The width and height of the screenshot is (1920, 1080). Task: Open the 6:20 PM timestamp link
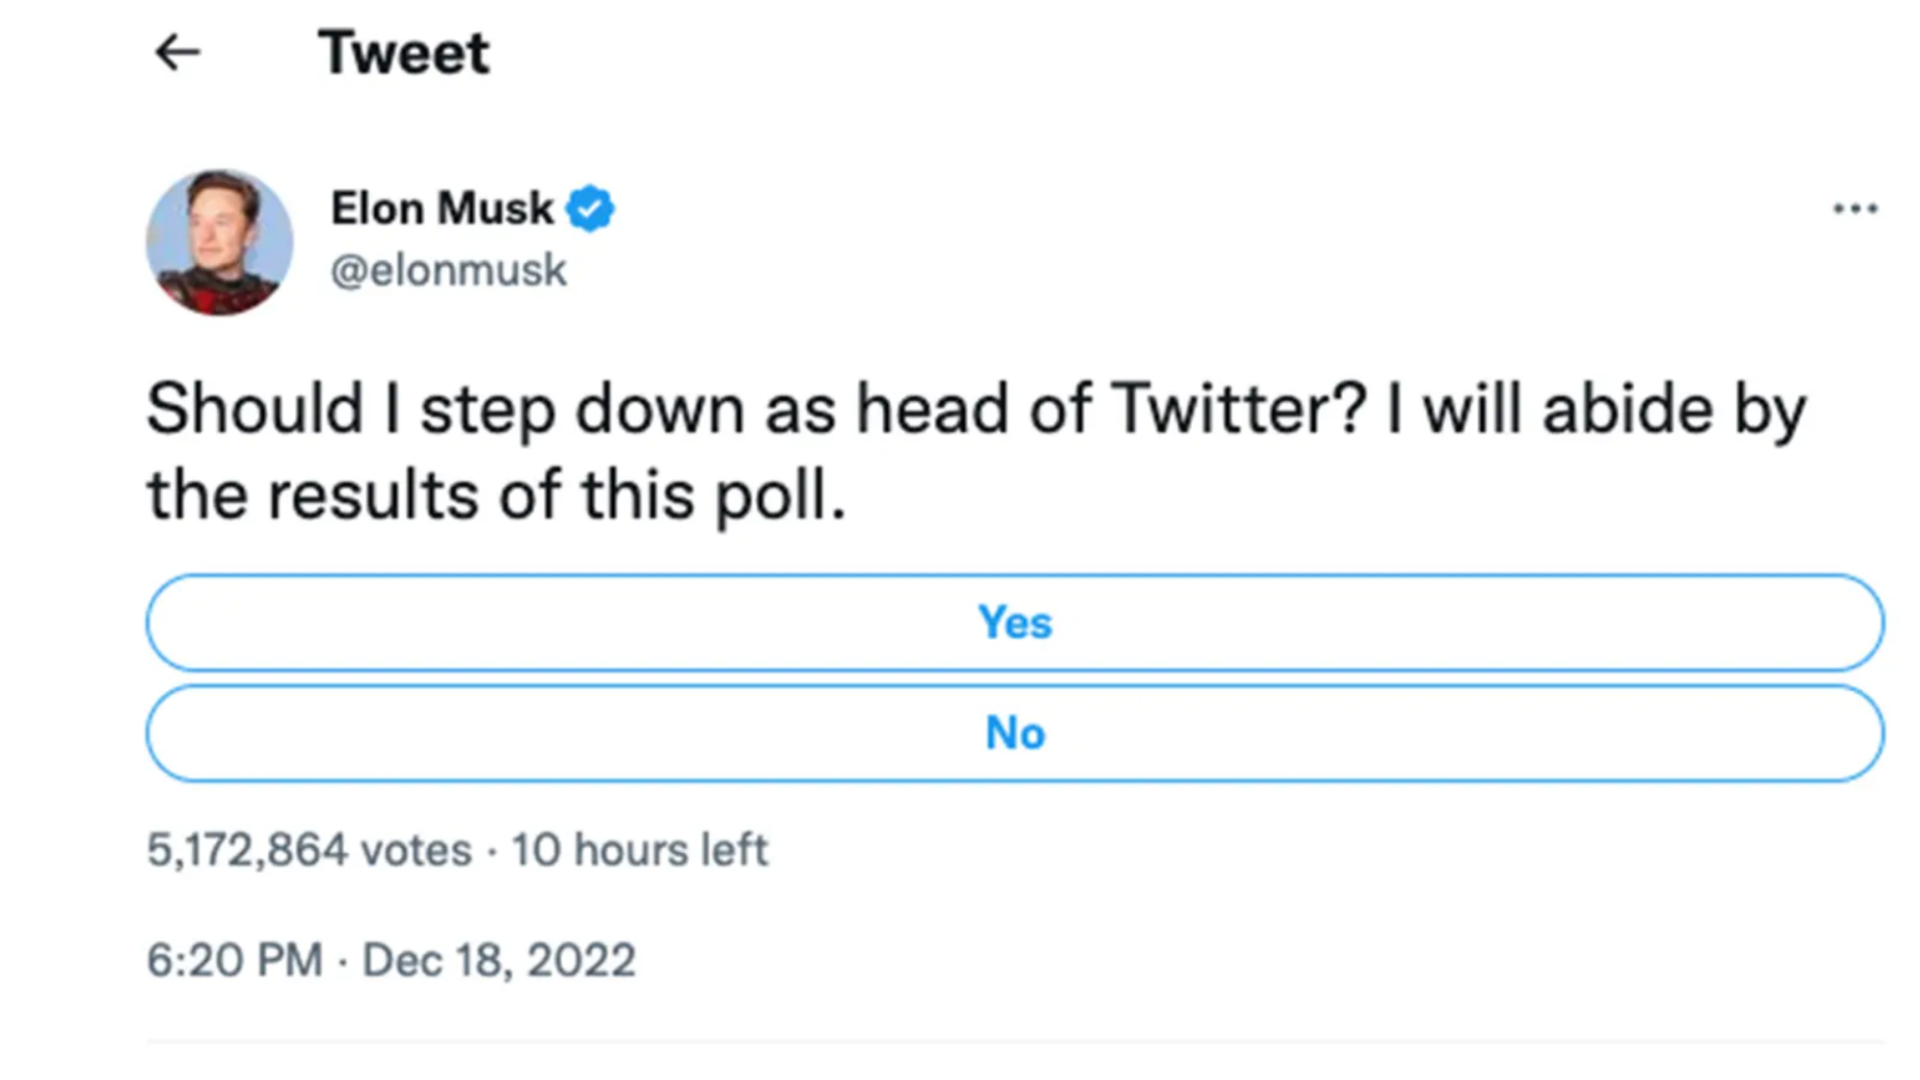(234, 960)
